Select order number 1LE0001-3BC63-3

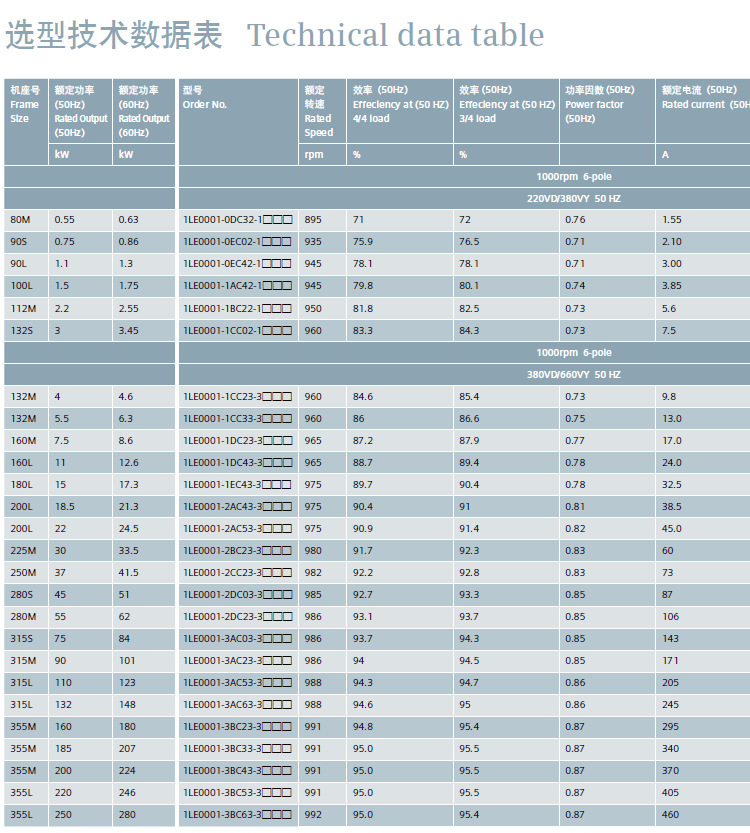tap(238, 814)
